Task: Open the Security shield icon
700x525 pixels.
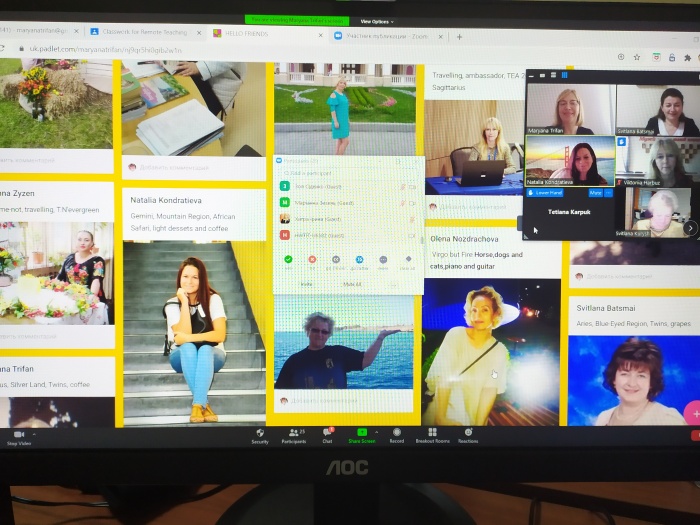Action: (x=260, y=433)
